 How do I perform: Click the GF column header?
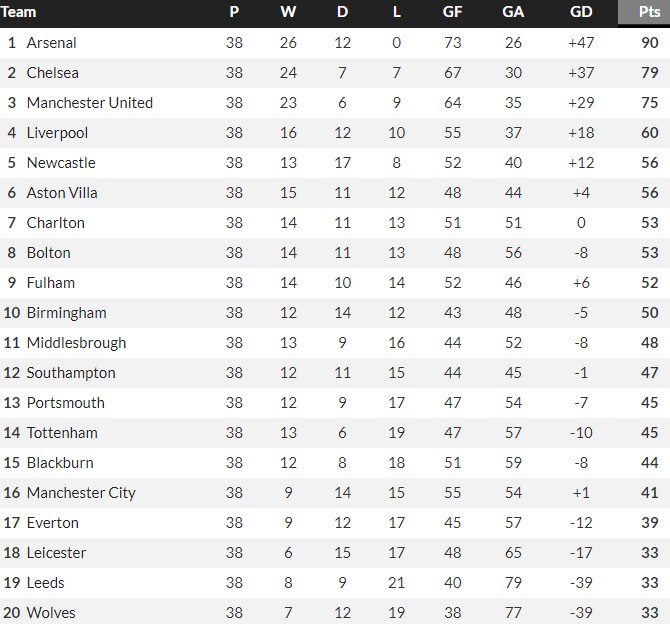[452, 12]
